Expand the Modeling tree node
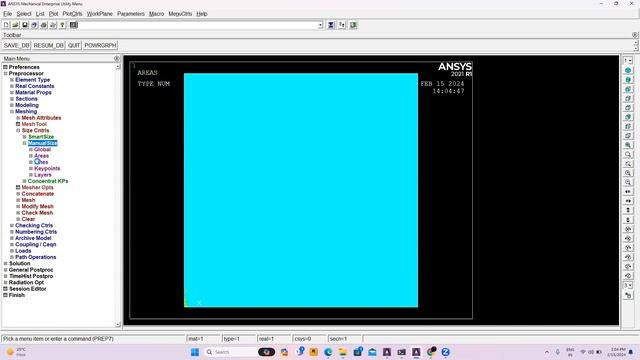 12,105
